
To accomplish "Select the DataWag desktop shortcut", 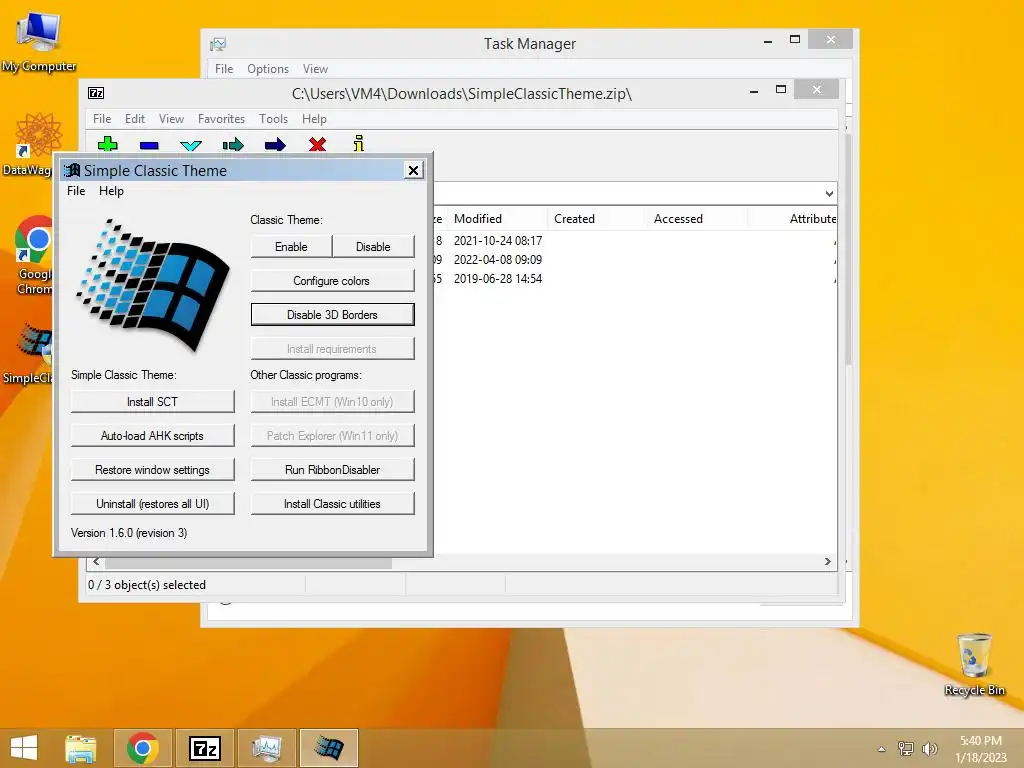I will pyautogui.click(x=27, y=144).
